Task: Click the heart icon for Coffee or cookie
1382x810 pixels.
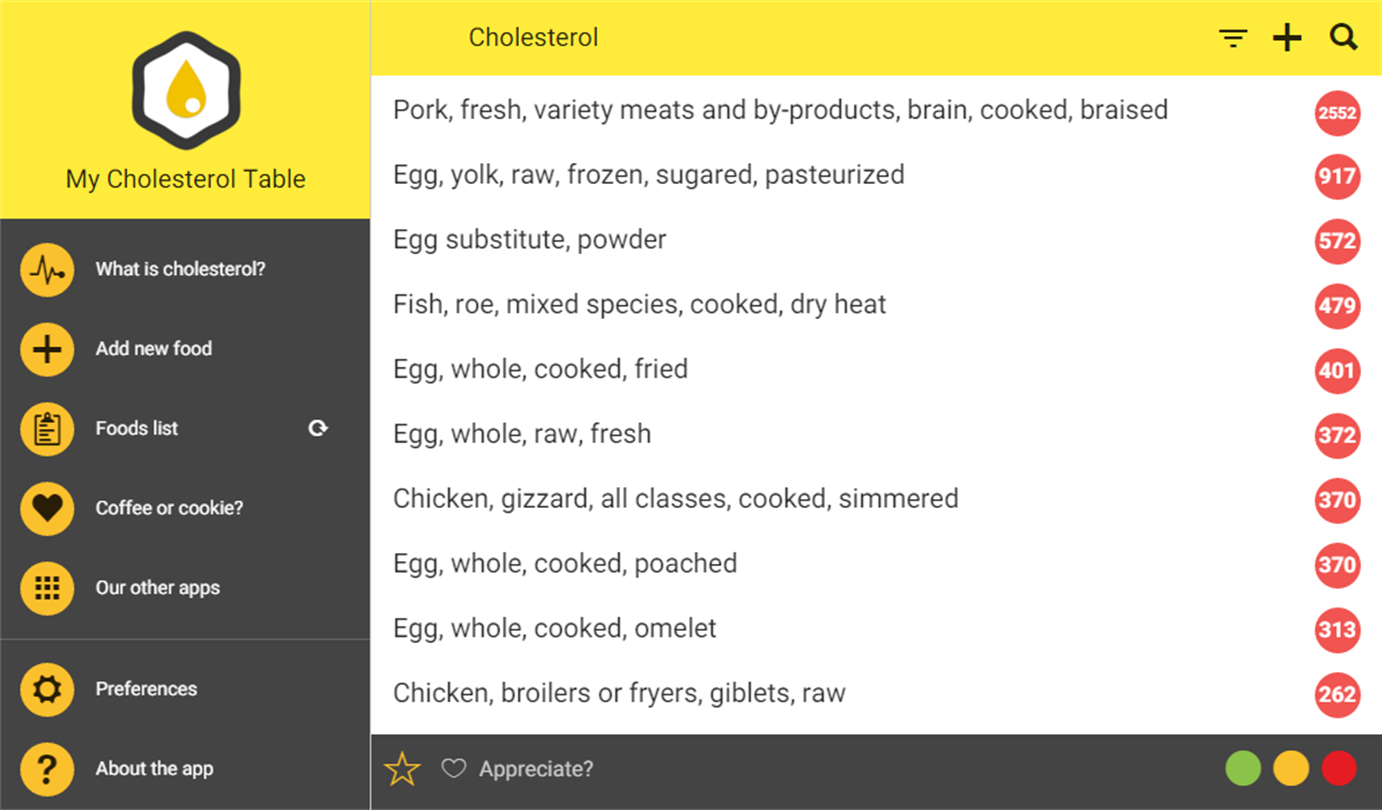Action: [47, 508]
